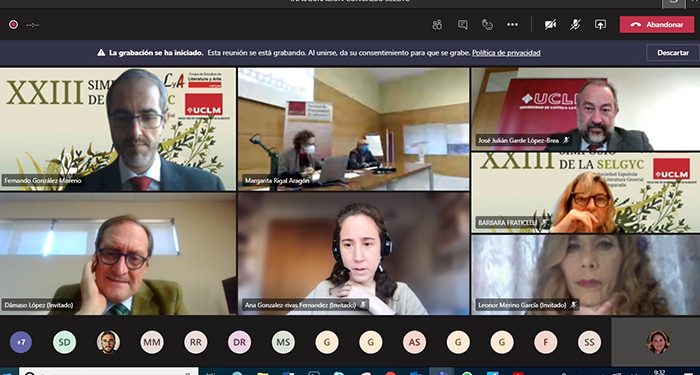The image size is (700, 375).
Task: Open the More actions ellipsis menu
Action: (x=512, y=25)
